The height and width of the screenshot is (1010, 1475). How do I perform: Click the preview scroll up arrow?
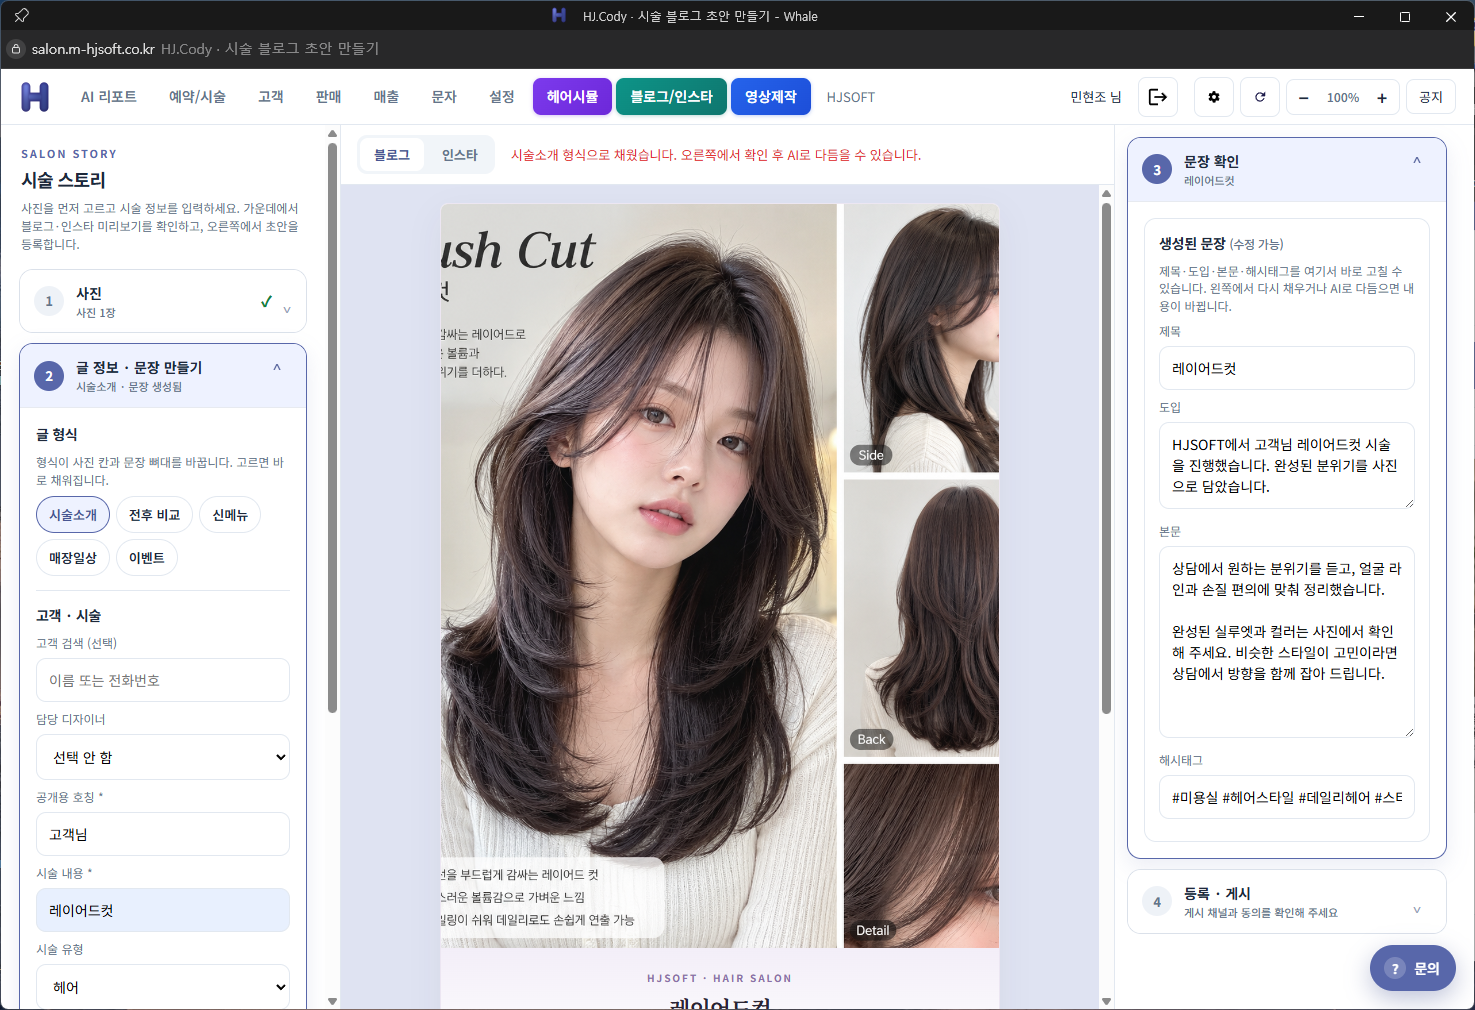pos(1106,193)
